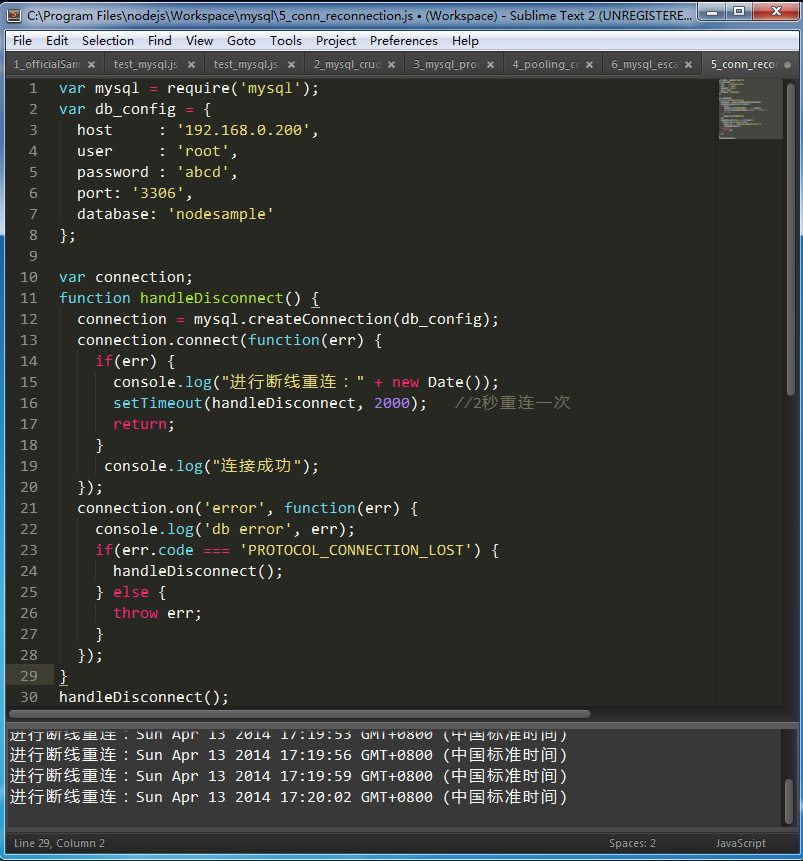Click line number 1 in the gutter
803x861 pixels.
pyautogui.click(x=34, y=88)
